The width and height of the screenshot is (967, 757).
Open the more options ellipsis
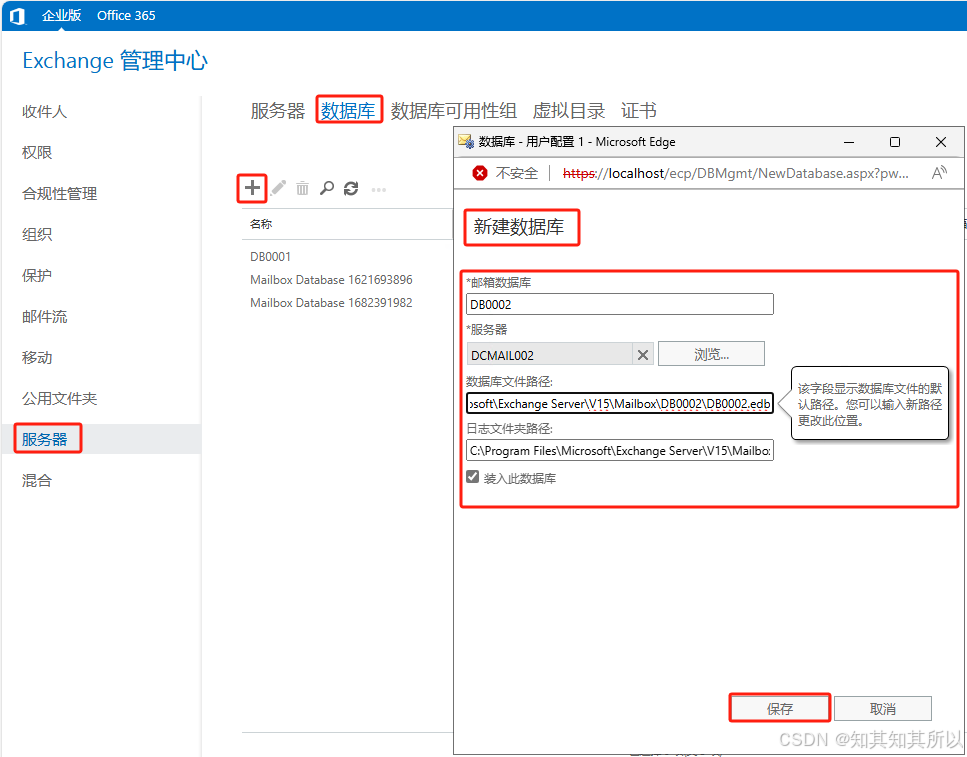pyautogui.click(x=379, y=189)
